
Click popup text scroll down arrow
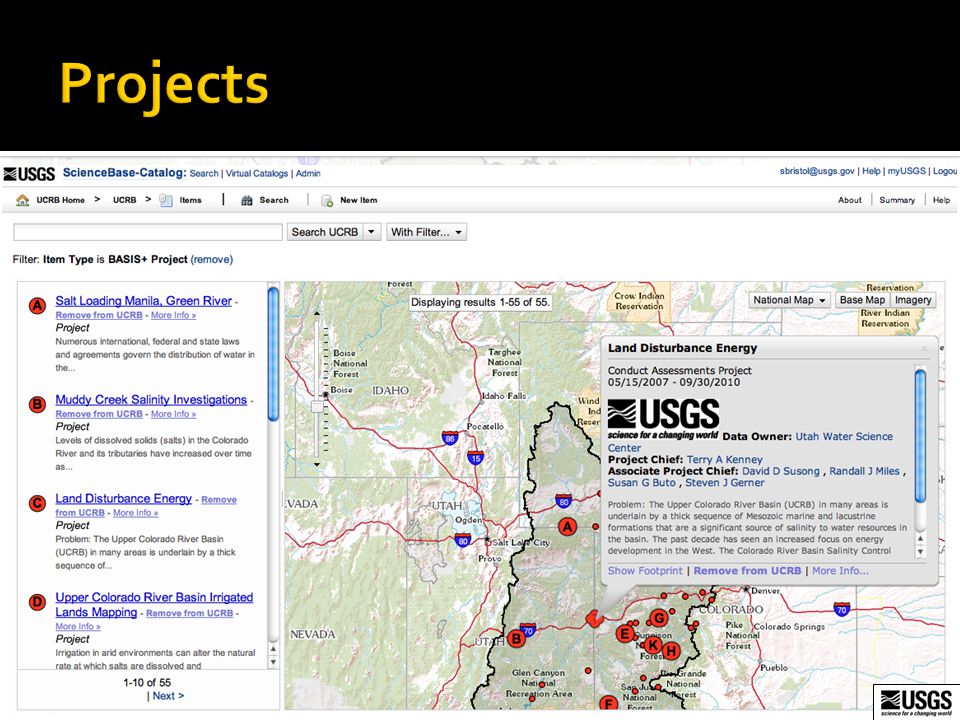coord(920,552)
